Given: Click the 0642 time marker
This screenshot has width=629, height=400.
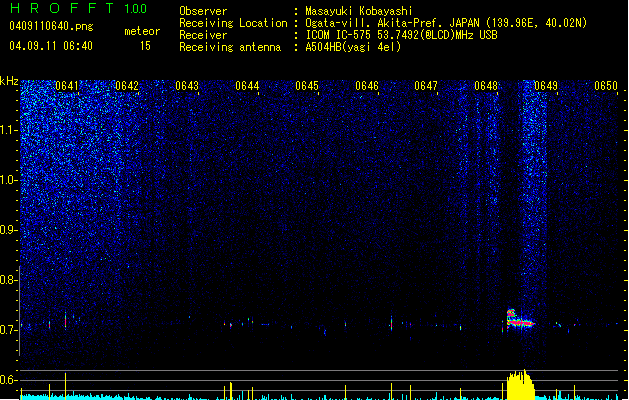Looking at the screenshot, I should pyautogui.click(x=127, y=86).
